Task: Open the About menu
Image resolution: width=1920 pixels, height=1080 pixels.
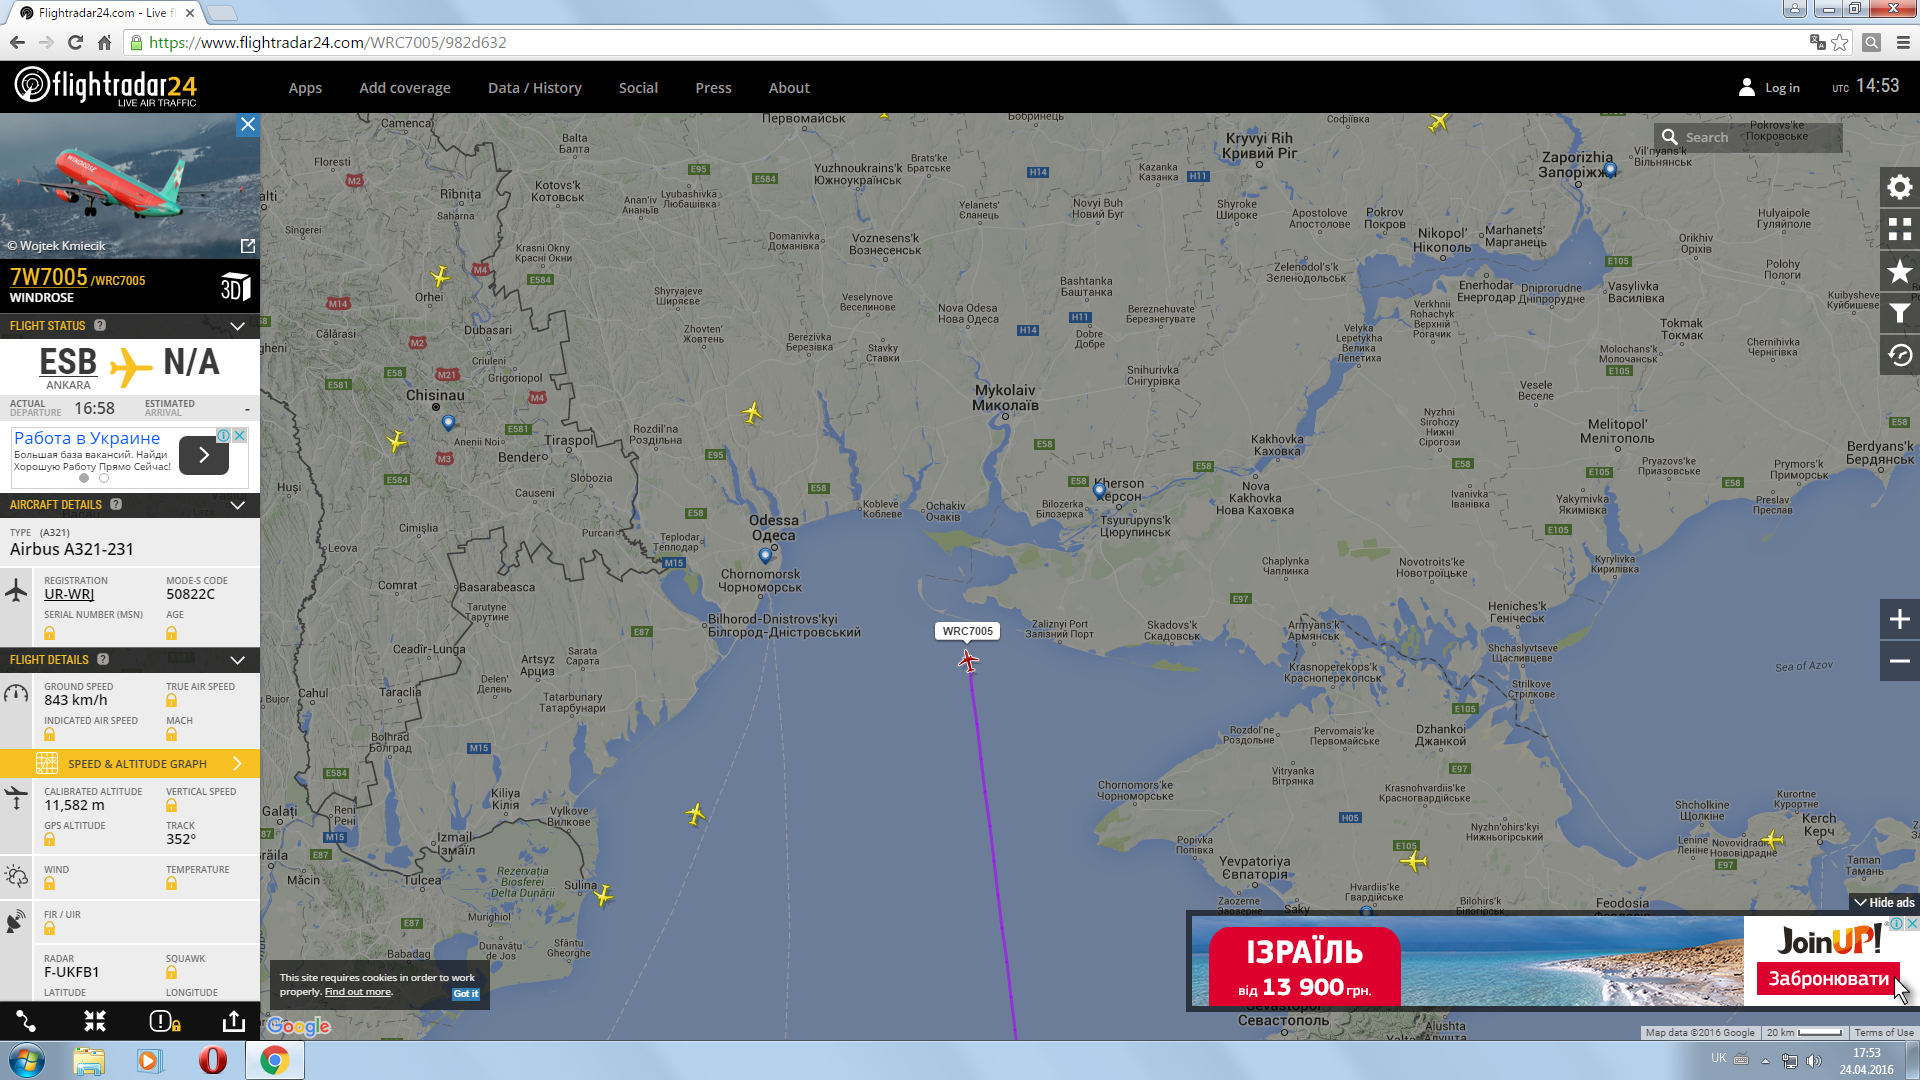Action: 789,88
